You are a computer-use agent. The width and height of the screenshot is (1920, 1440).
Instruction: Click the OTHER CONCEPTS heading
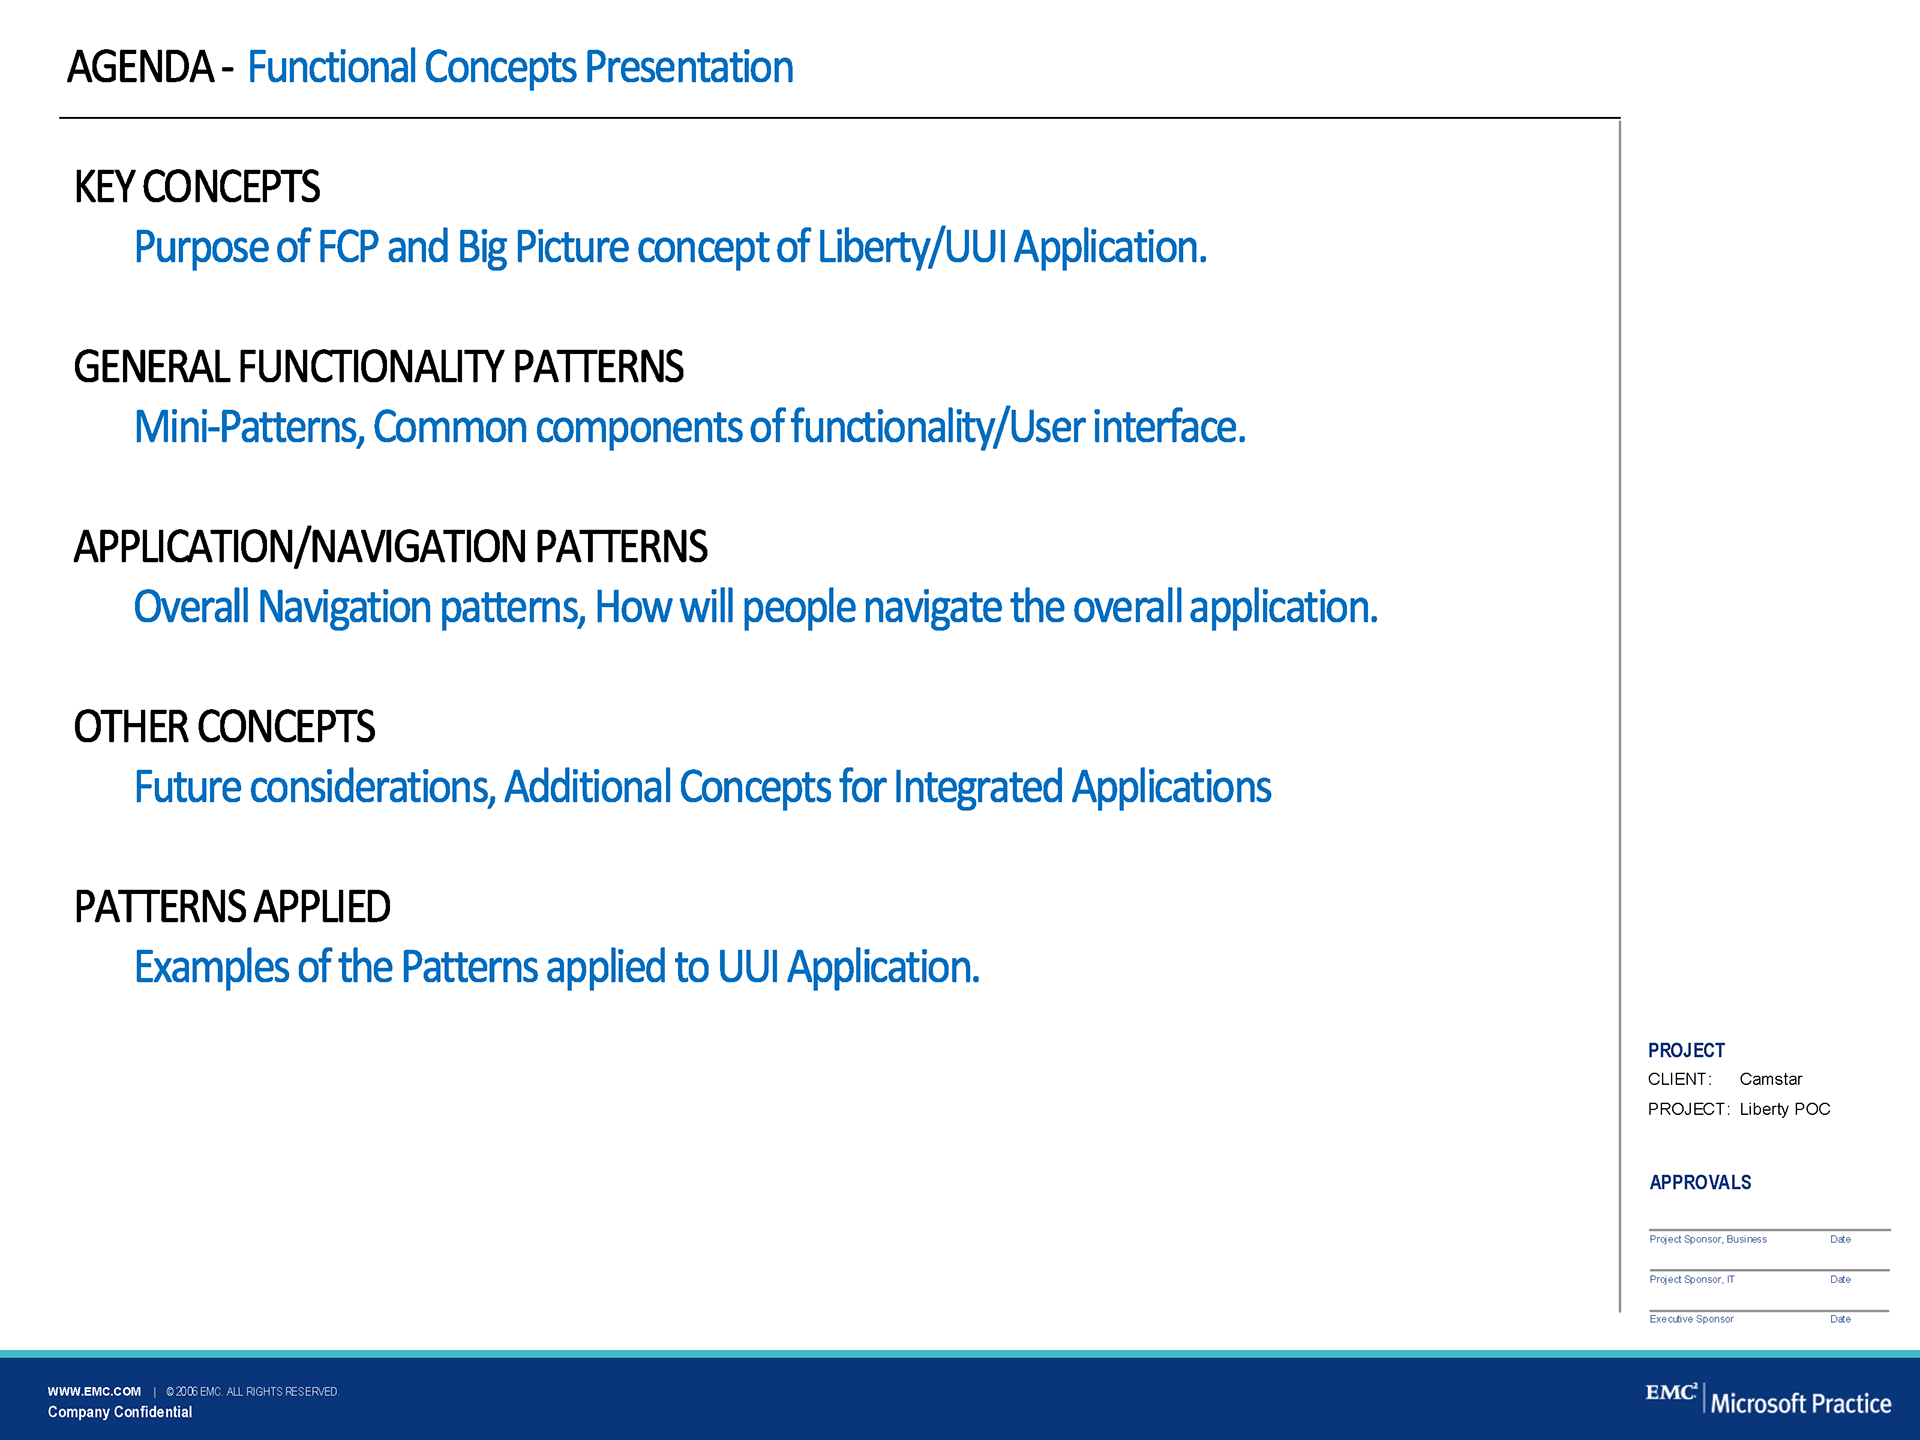(224, 728)
